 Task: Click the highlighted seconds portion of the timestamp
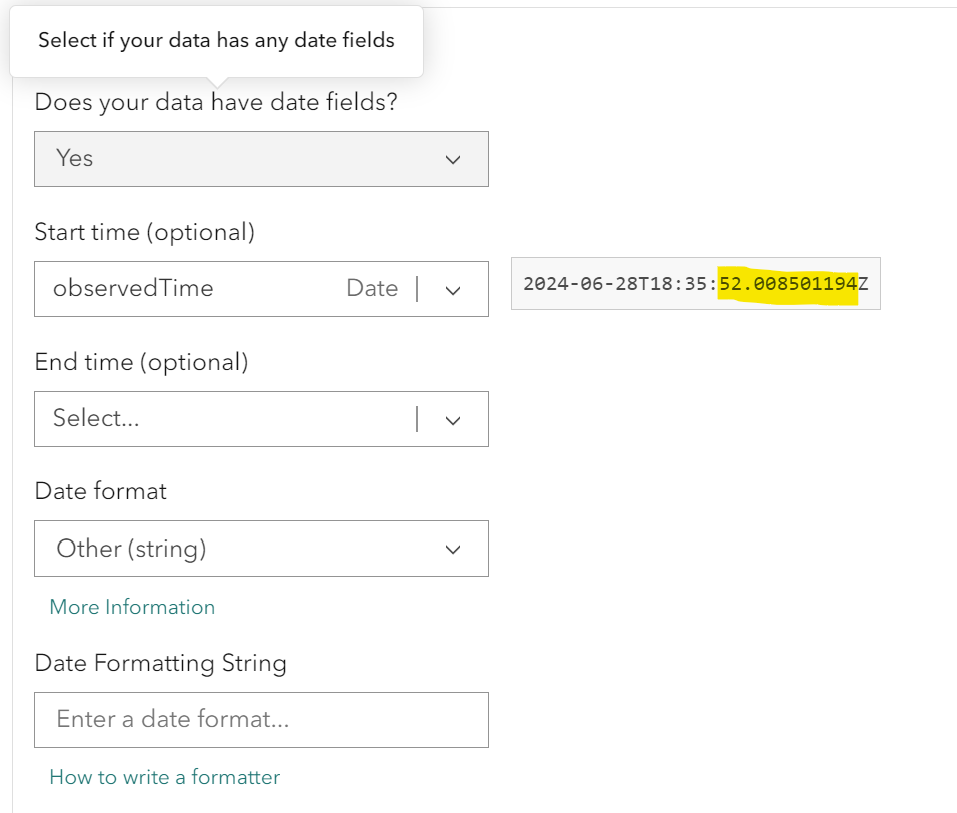coord(786,284)
